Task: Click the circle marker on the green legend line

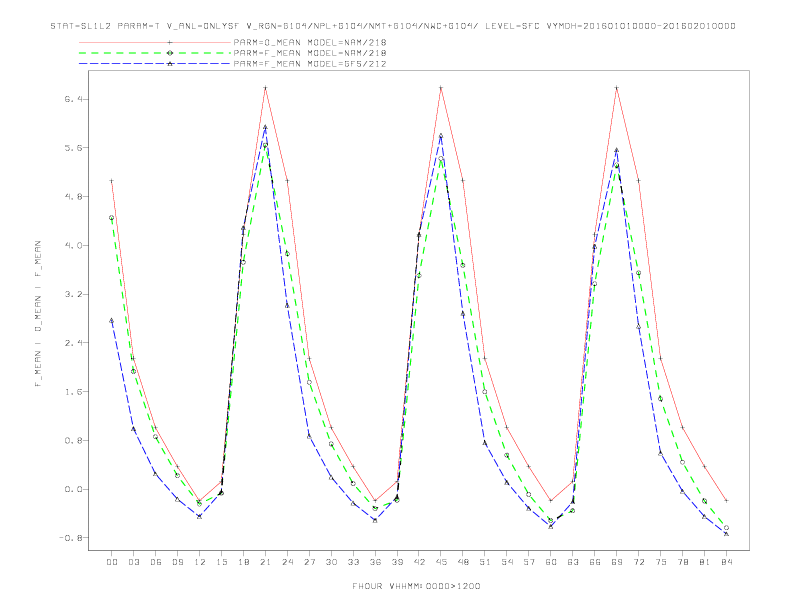Action: coord(170,53)
